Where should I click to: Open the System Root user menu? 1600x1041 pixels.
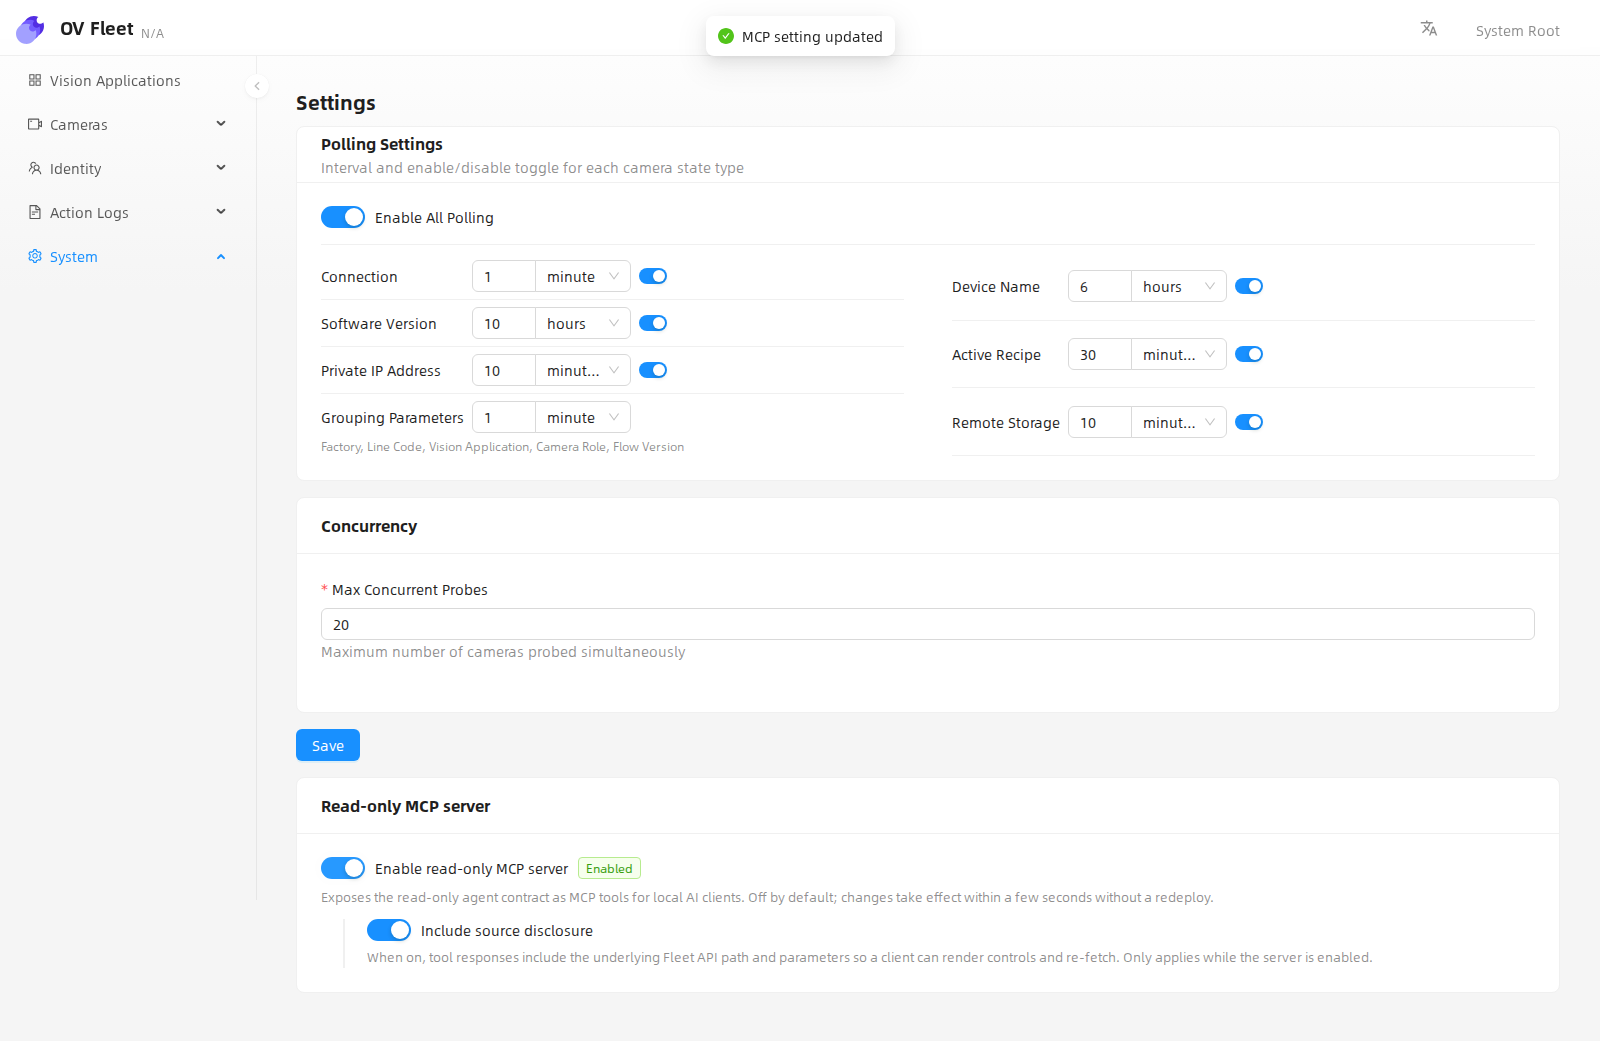click(1517, 30)
